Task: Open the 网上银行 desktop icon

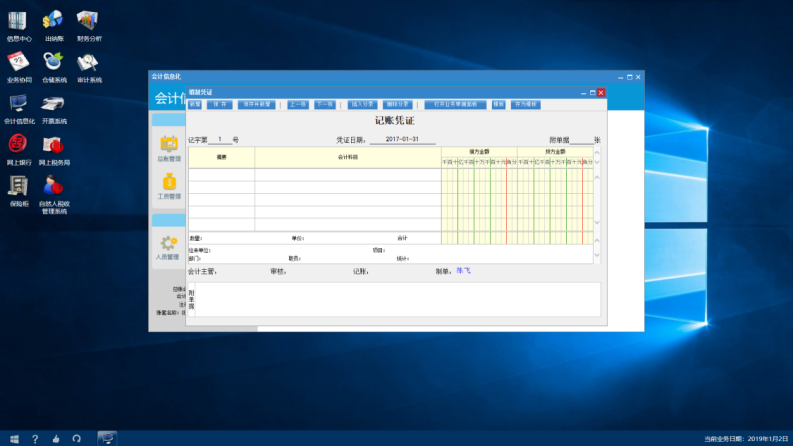Action: [18, 150]
